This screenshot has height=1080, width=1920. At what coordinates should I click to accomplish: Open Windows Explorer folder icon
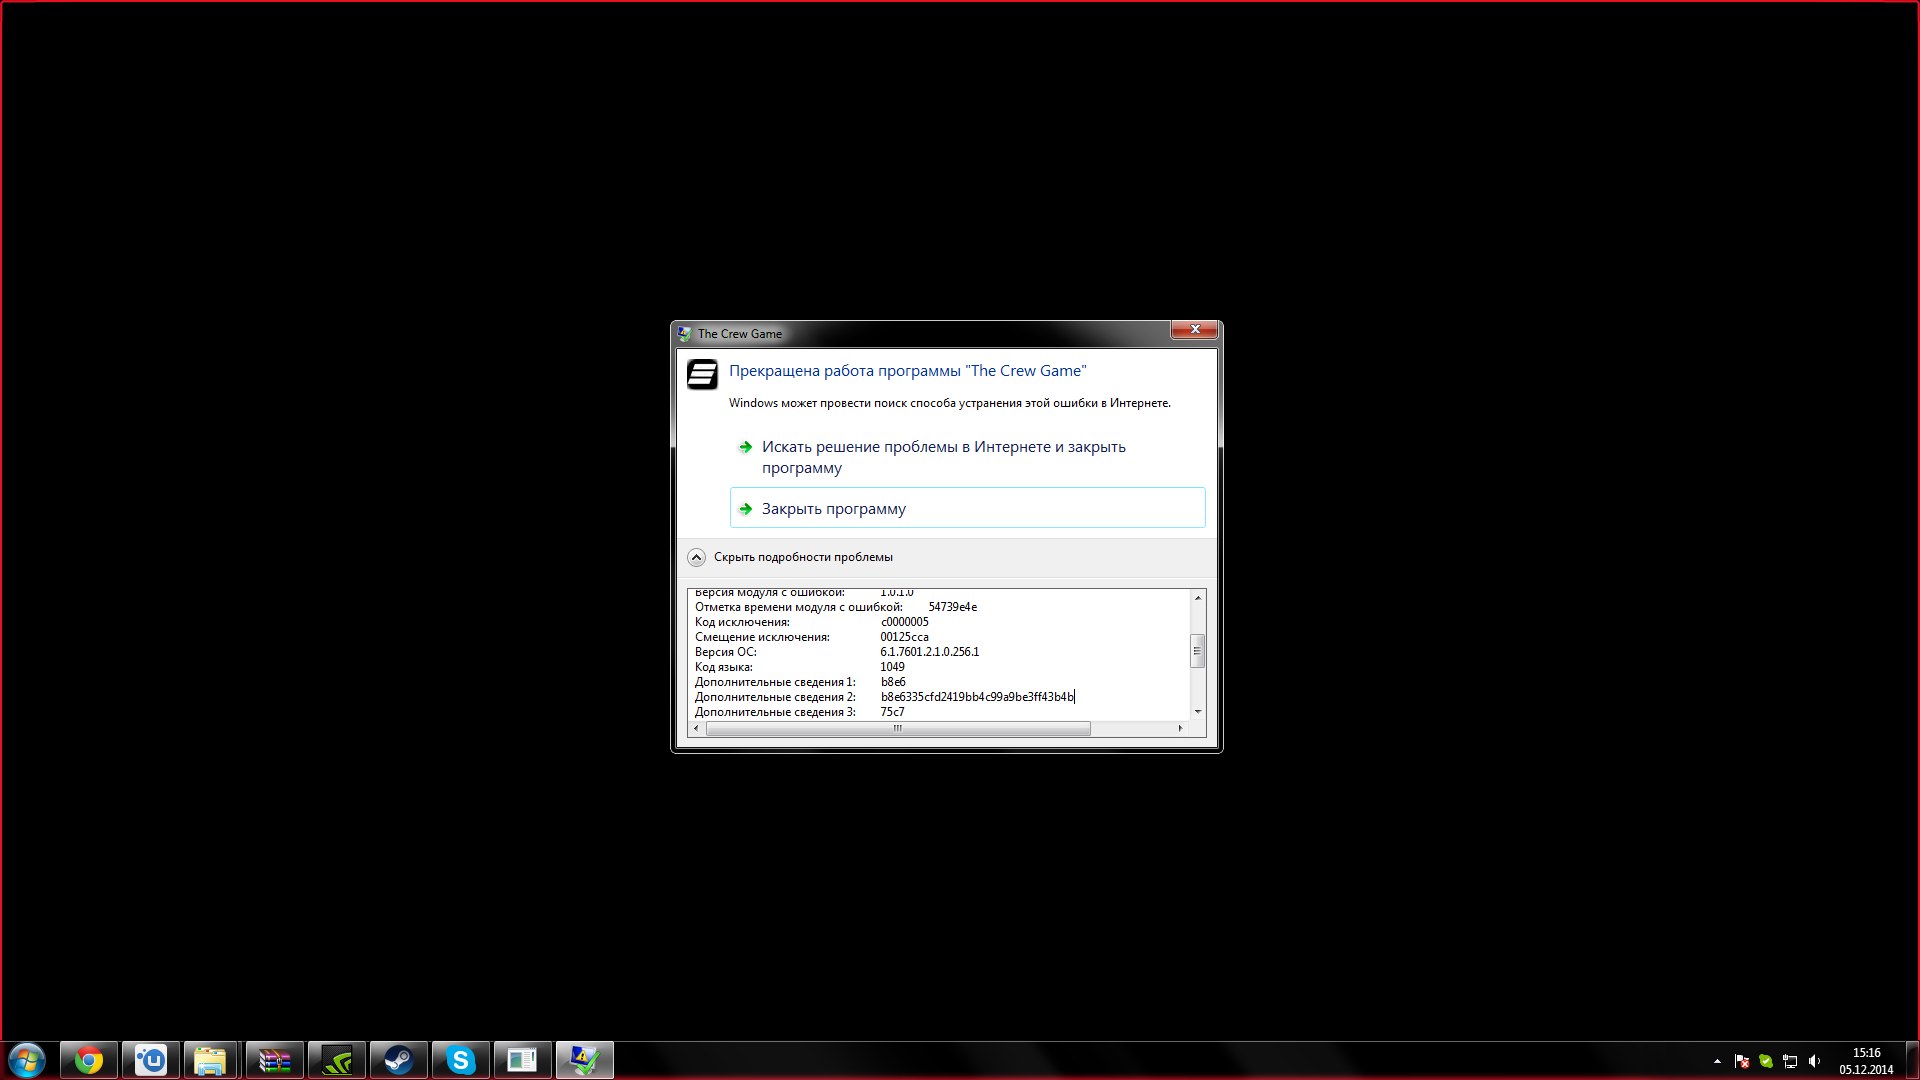[210, 1060]
